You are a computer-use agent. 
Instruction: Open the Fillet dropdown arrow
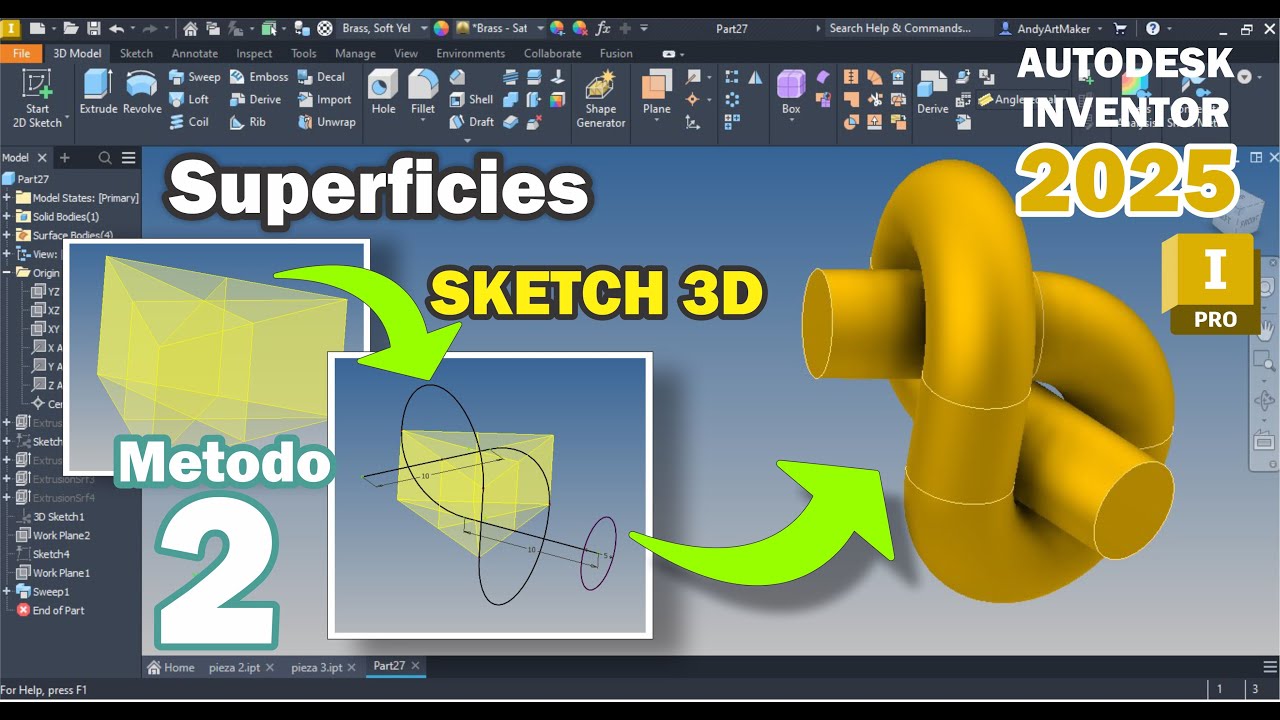point(423,122)
